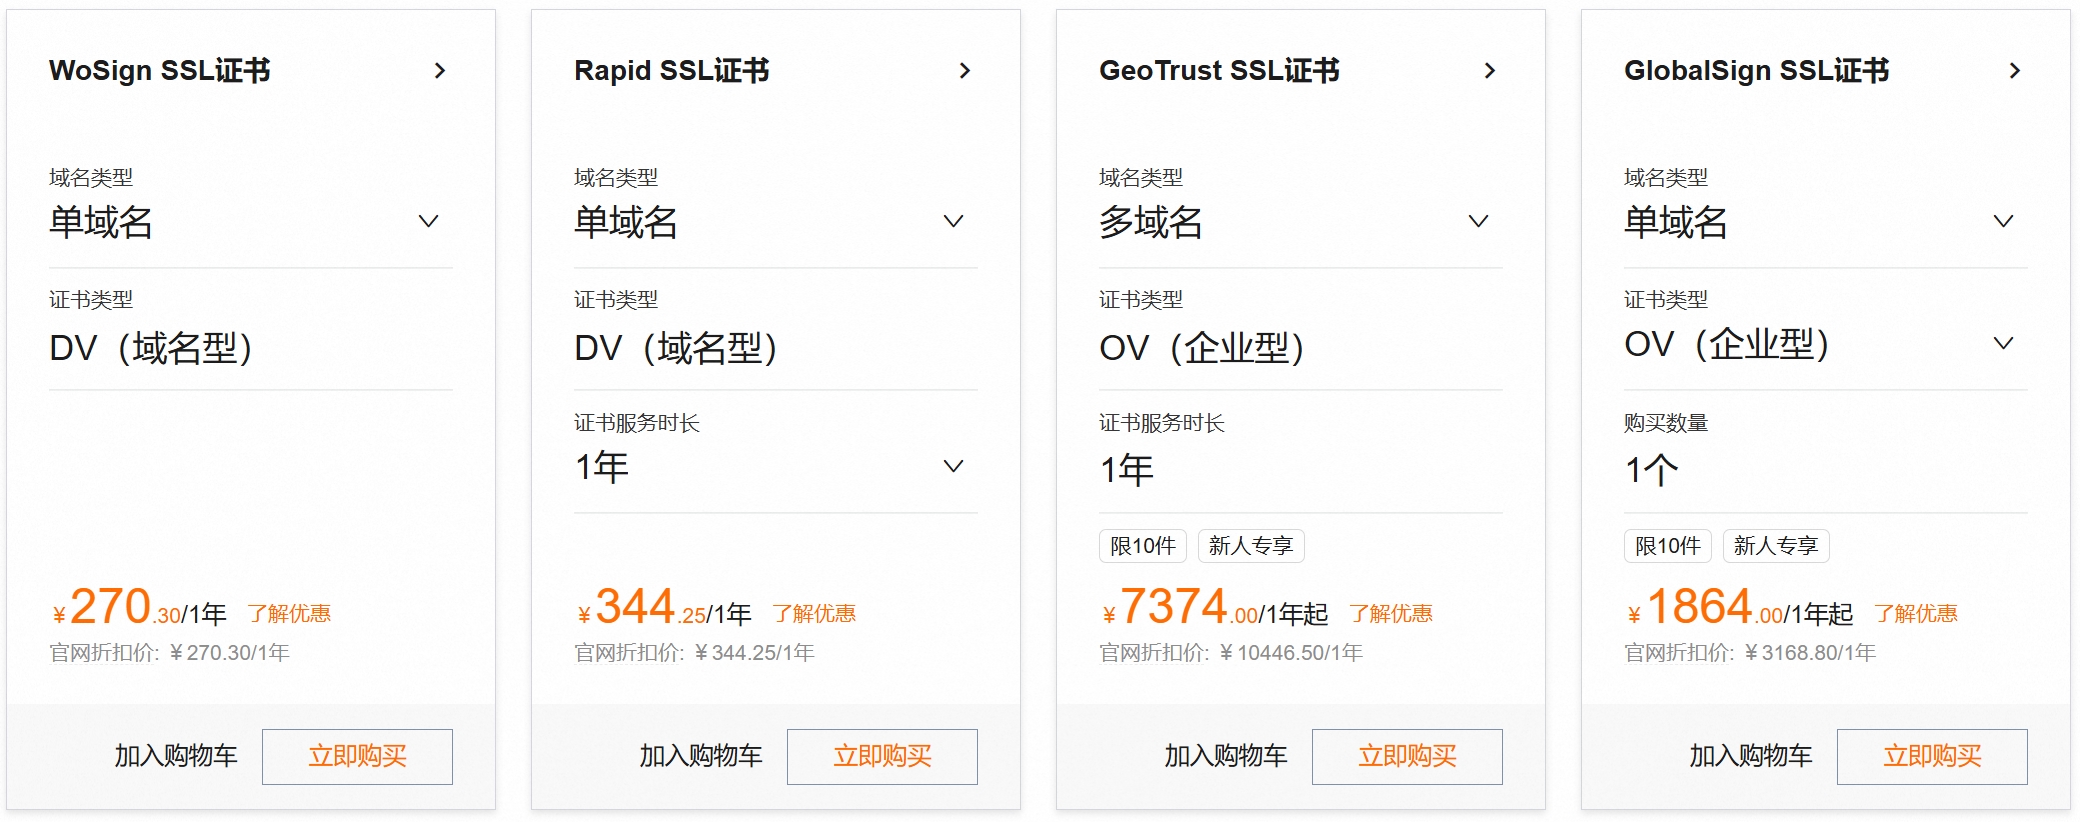Click 了解优惠 link beside ¥7374.00 price

click(1391, 613)
